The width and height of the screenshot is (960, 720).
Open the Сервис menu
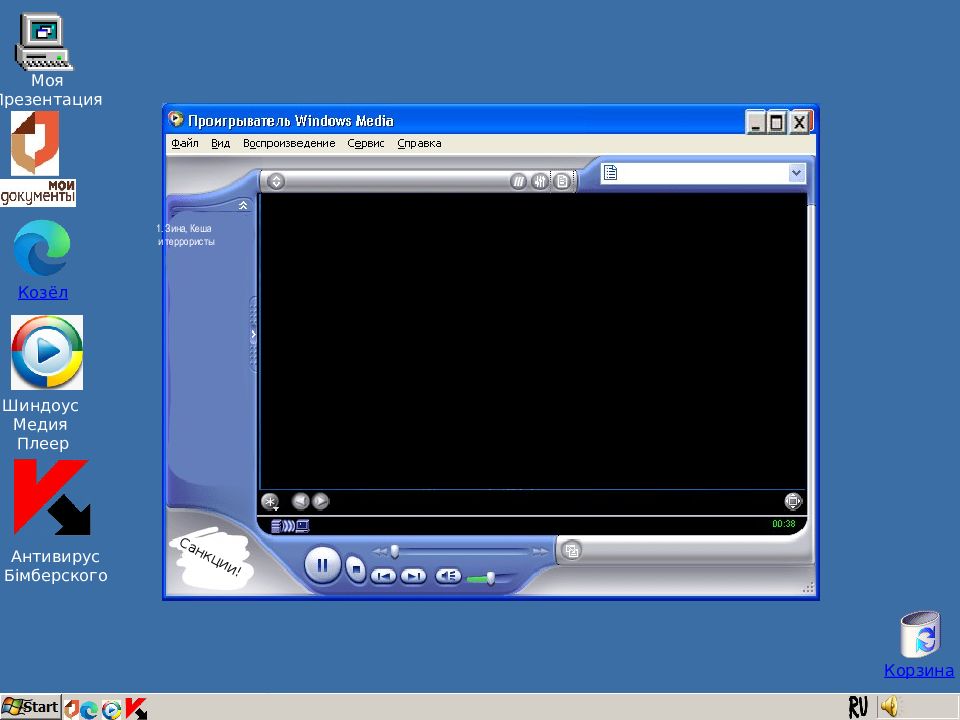pos(366,143)
